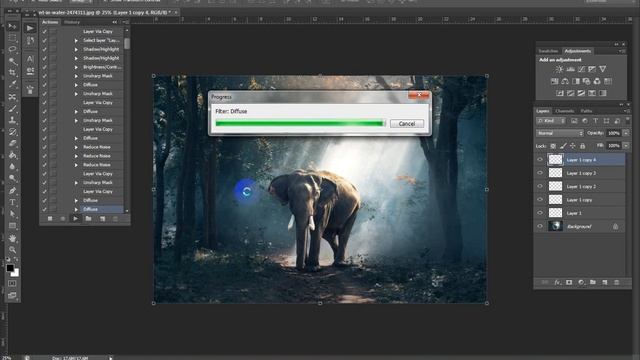Switch to the Channels tab

[564, 111]
